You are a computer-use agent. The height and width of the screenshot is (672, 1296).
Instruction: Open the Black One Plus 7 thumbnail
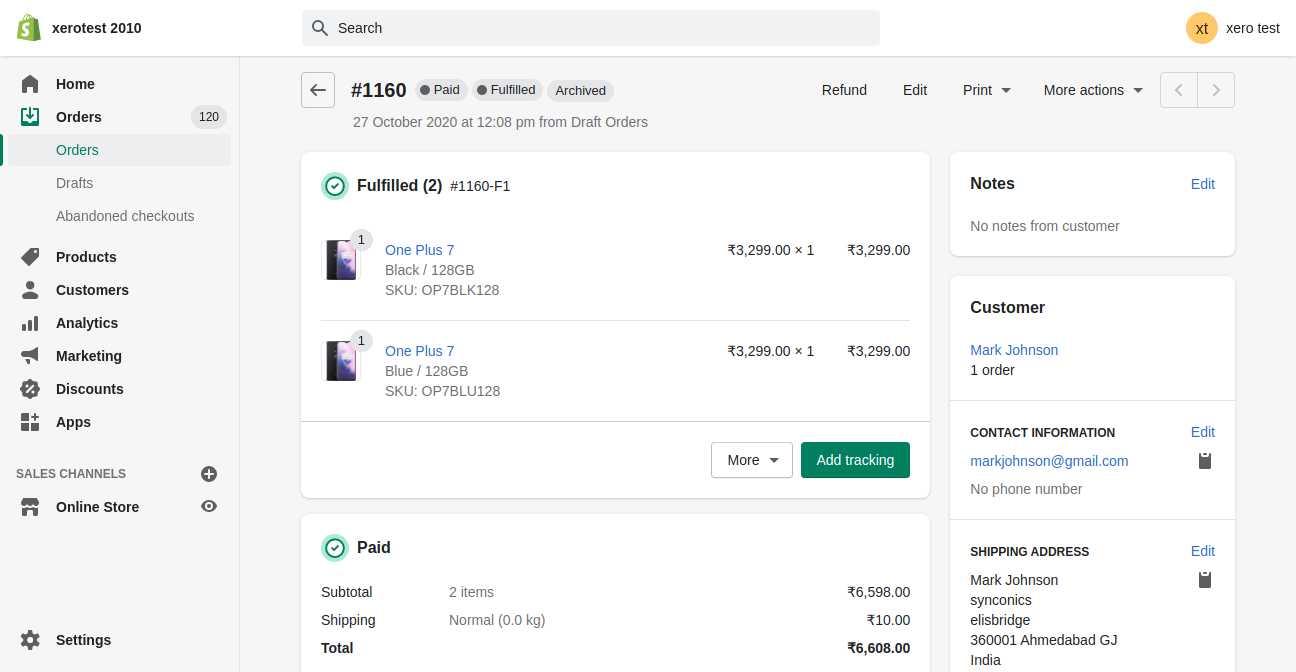coord(341,260)
